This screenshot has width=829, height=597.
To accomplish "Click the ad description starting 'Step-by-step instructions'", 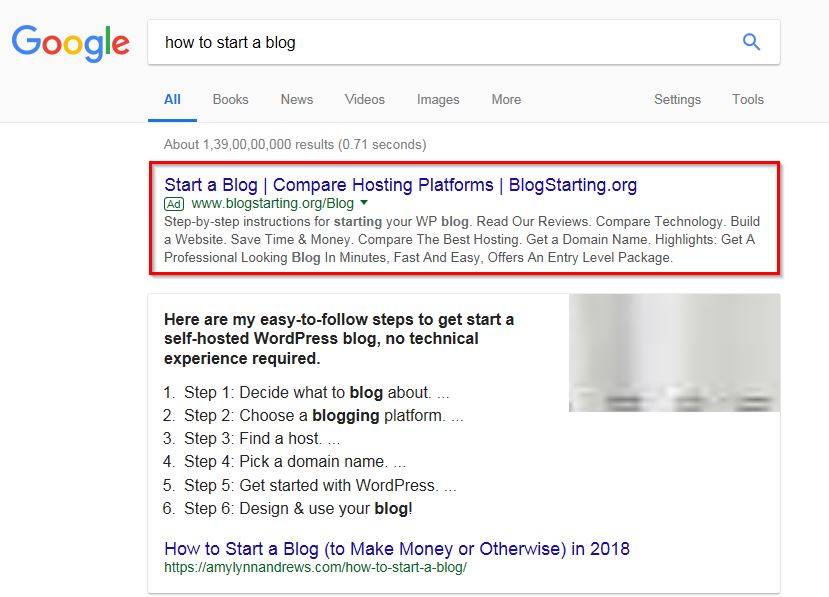I will 462,240.
